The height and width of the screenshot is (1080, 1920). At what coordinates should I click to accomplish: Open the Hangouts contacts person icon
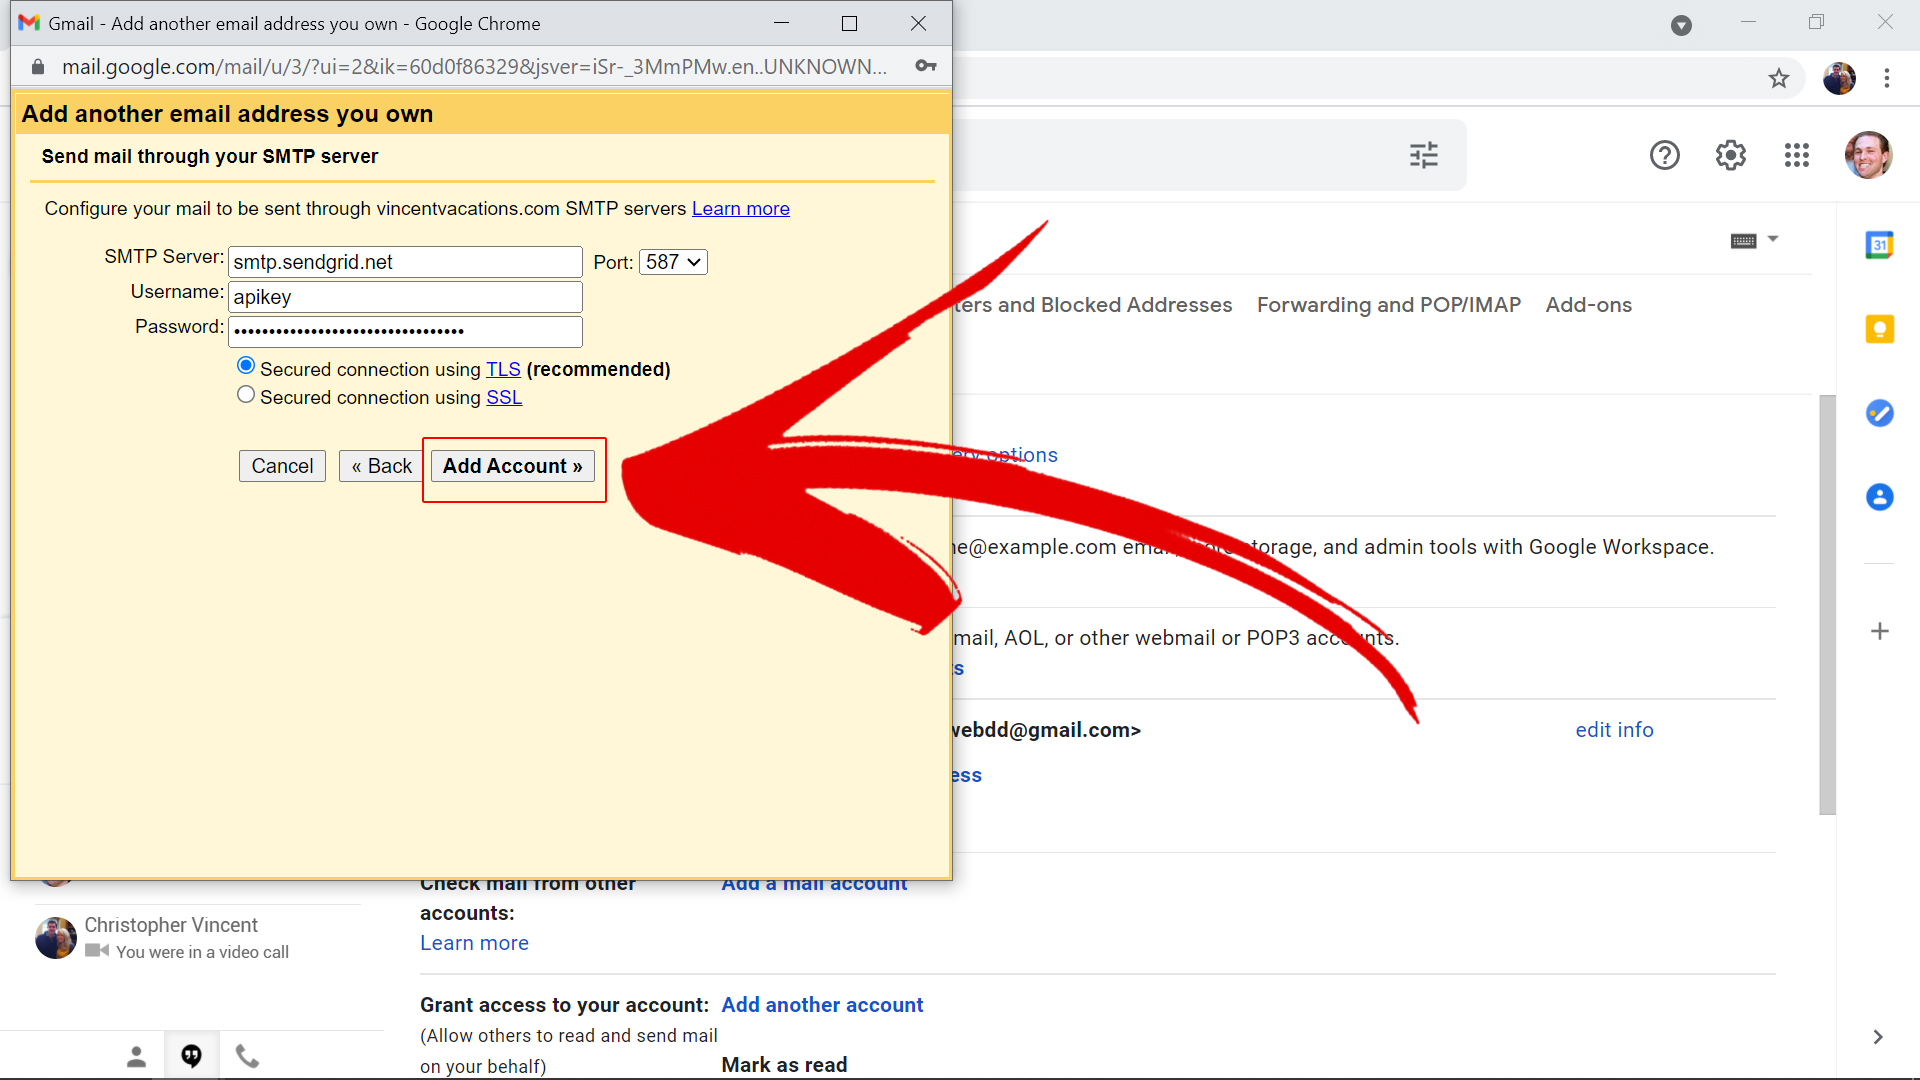(136, 1056)
